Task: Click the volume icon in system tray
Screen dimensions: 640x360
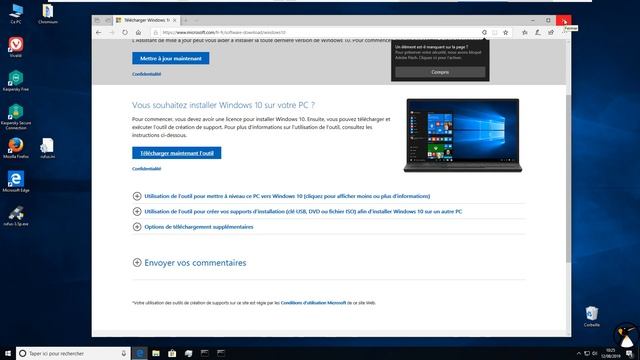Action: tap(595, 353)
